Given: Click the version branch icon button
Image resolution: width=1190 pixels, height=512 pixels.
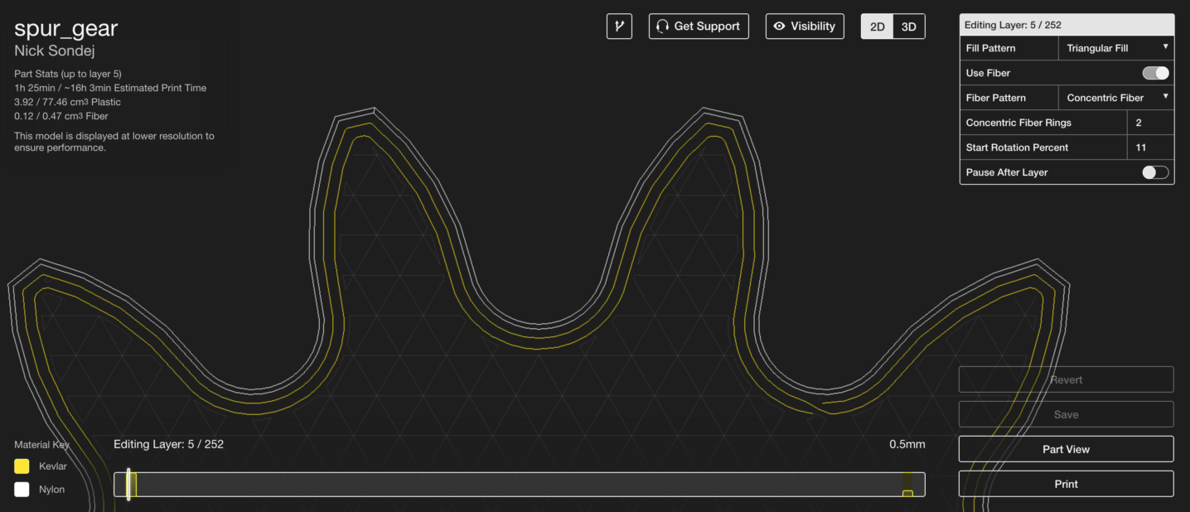Looking at the screenshot, I should 619,26.
